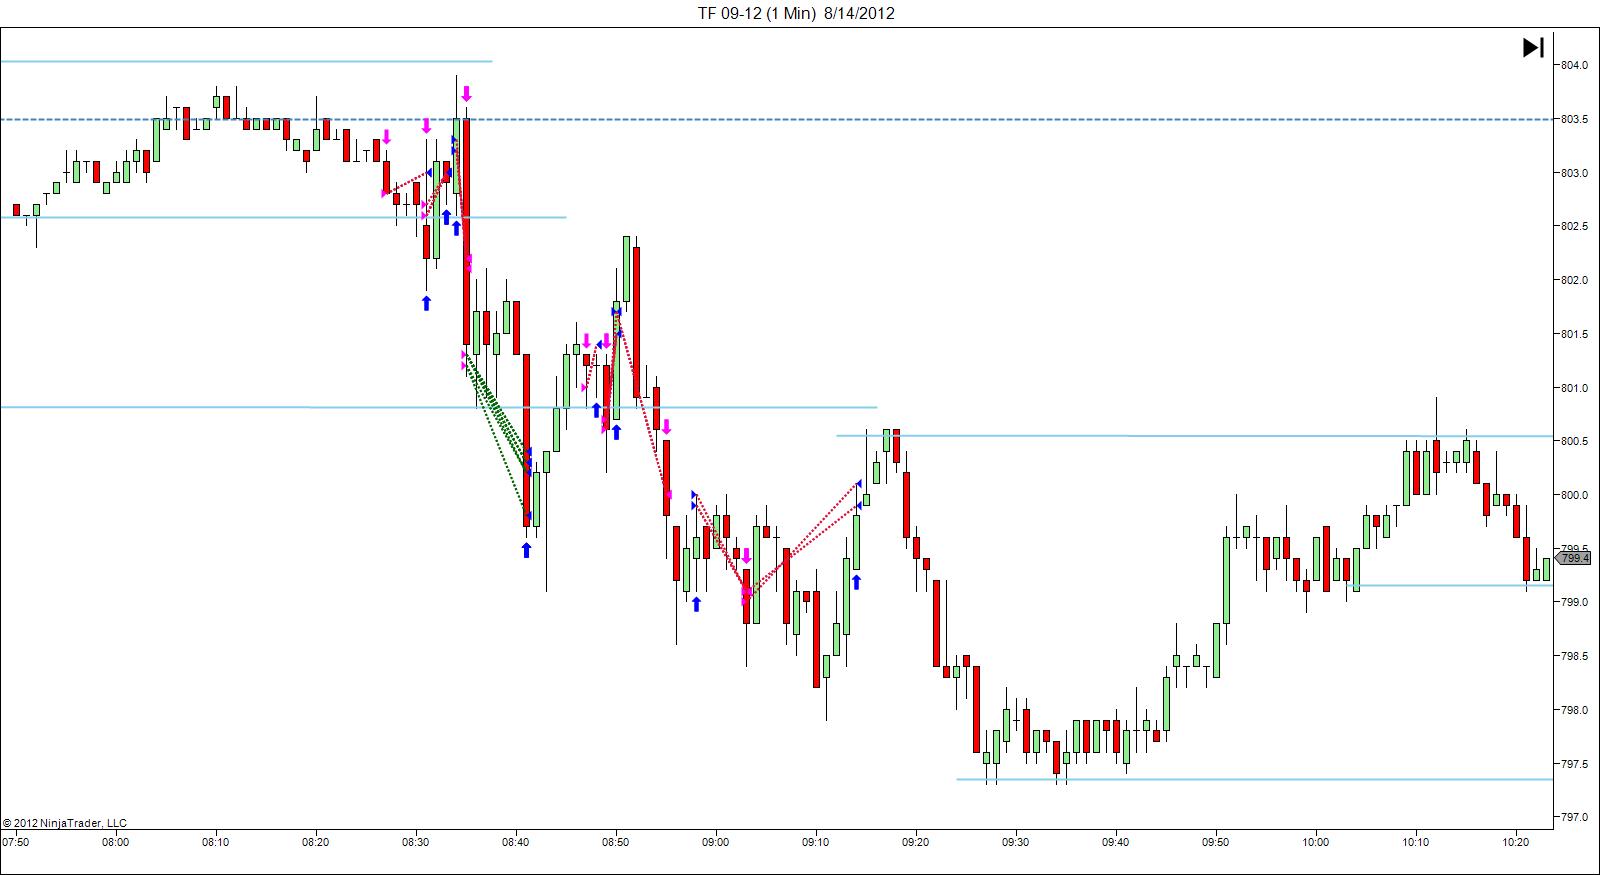The width and height of the screenshot is (1600, 875).
Task: Select price axis label 799.0
Action: pyautogui.click(x=1574, y=603)
